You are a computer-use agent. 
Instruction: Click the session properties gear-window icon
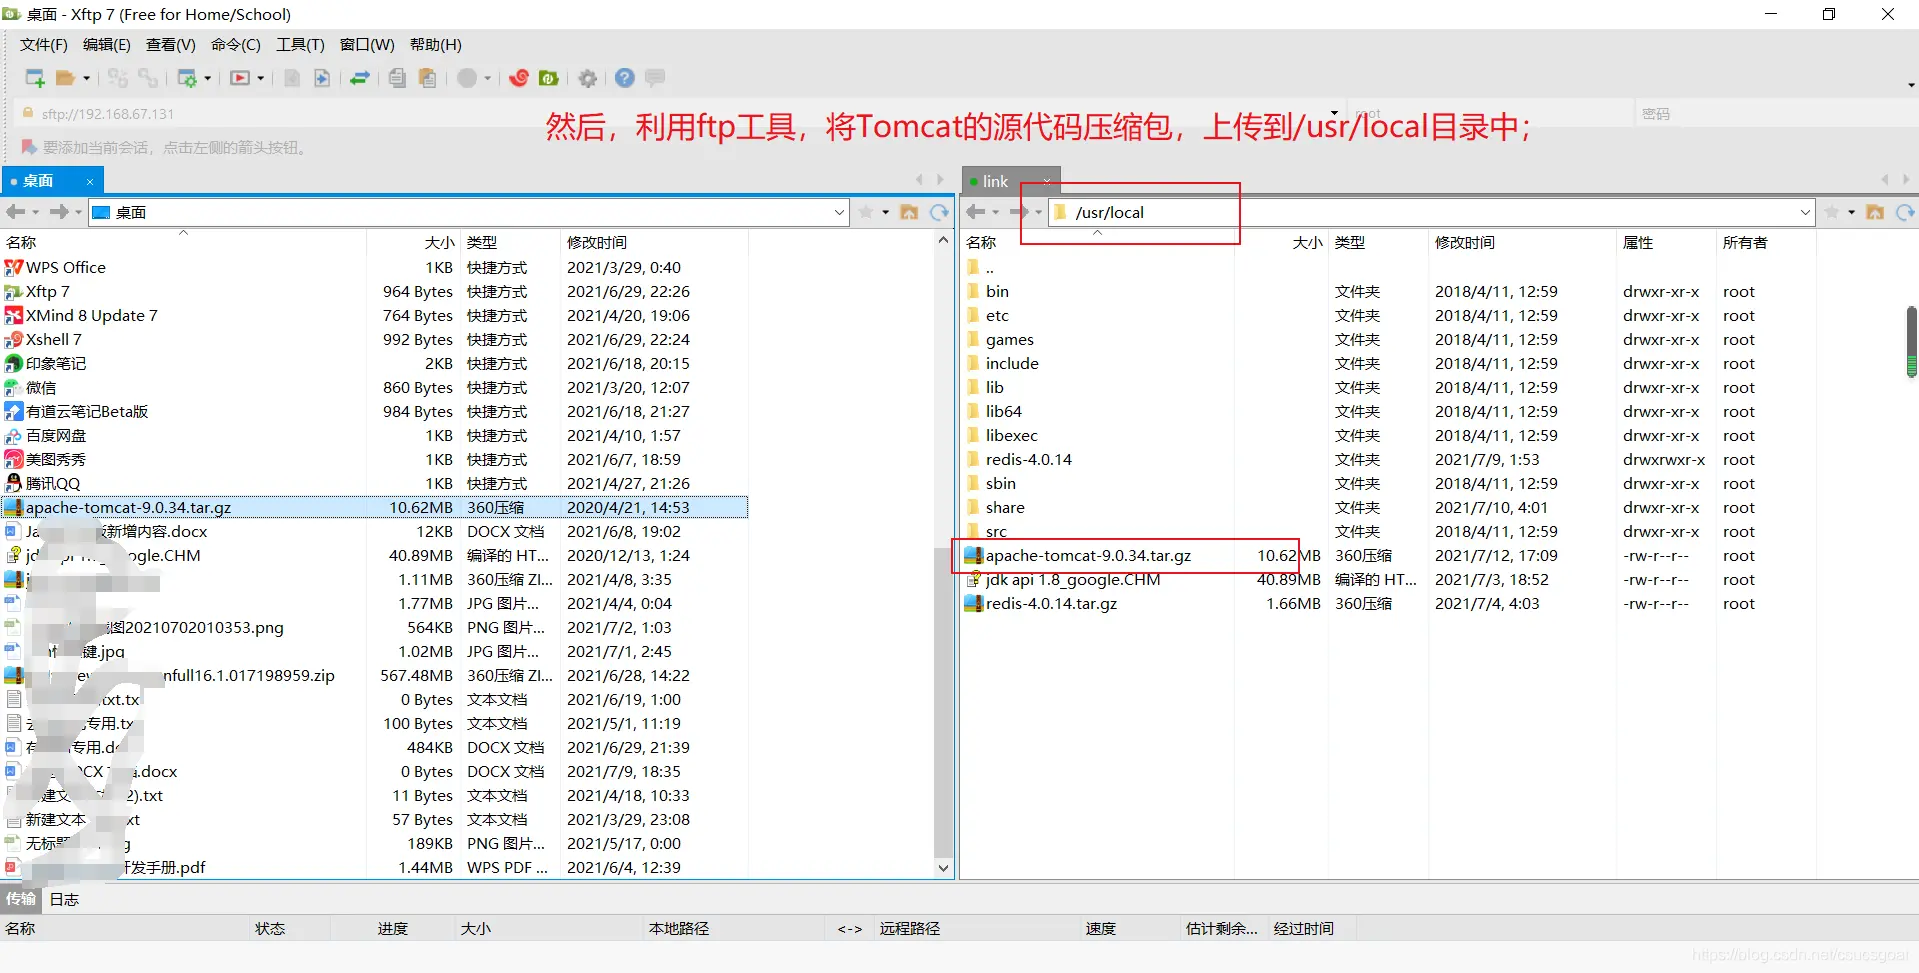point(187,78)
